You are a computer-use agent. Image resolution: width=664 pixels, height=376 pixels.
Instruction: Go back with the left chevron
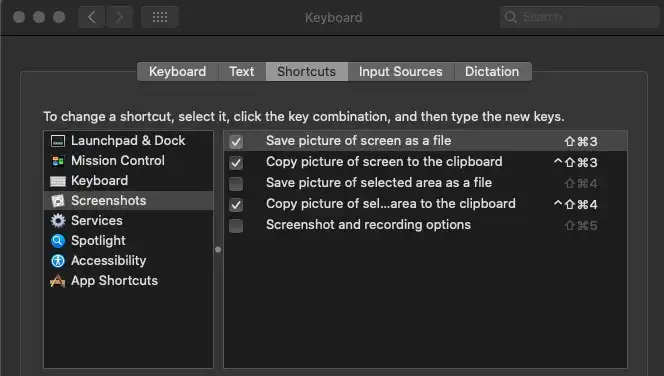pyautogui.click(x=92, y=17)
